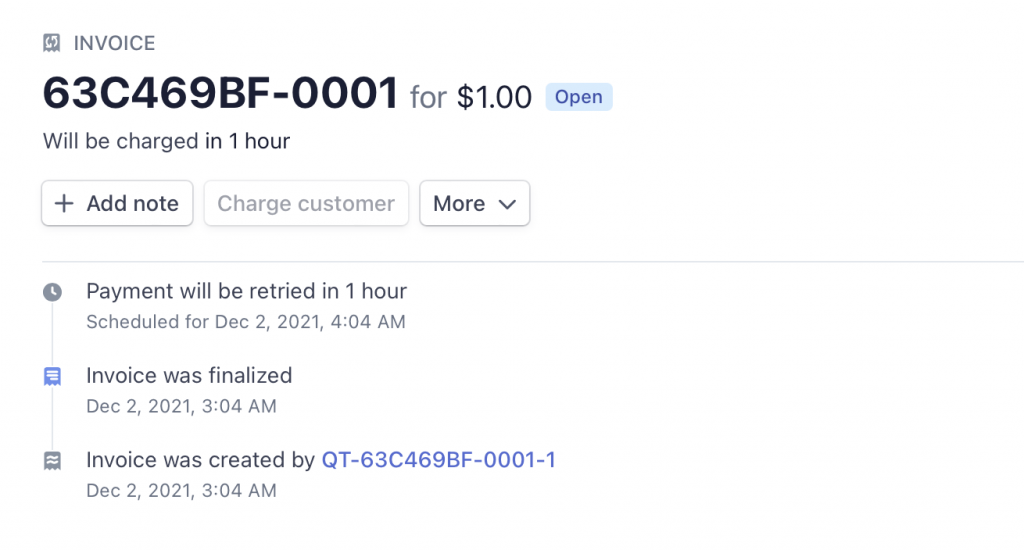This screenshot has height=550, width=1024.
Task: Click 'Payment will be retried in 1 hour'
Action: coord(246,291)
